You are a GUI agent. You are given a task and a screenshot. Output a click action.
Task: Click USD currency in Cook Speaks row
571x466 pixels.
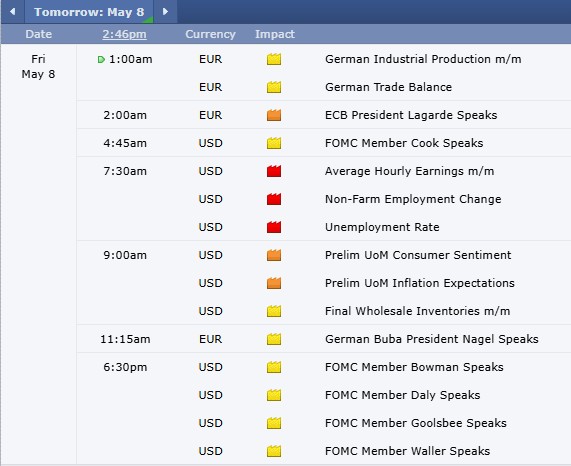coord(210,143)
